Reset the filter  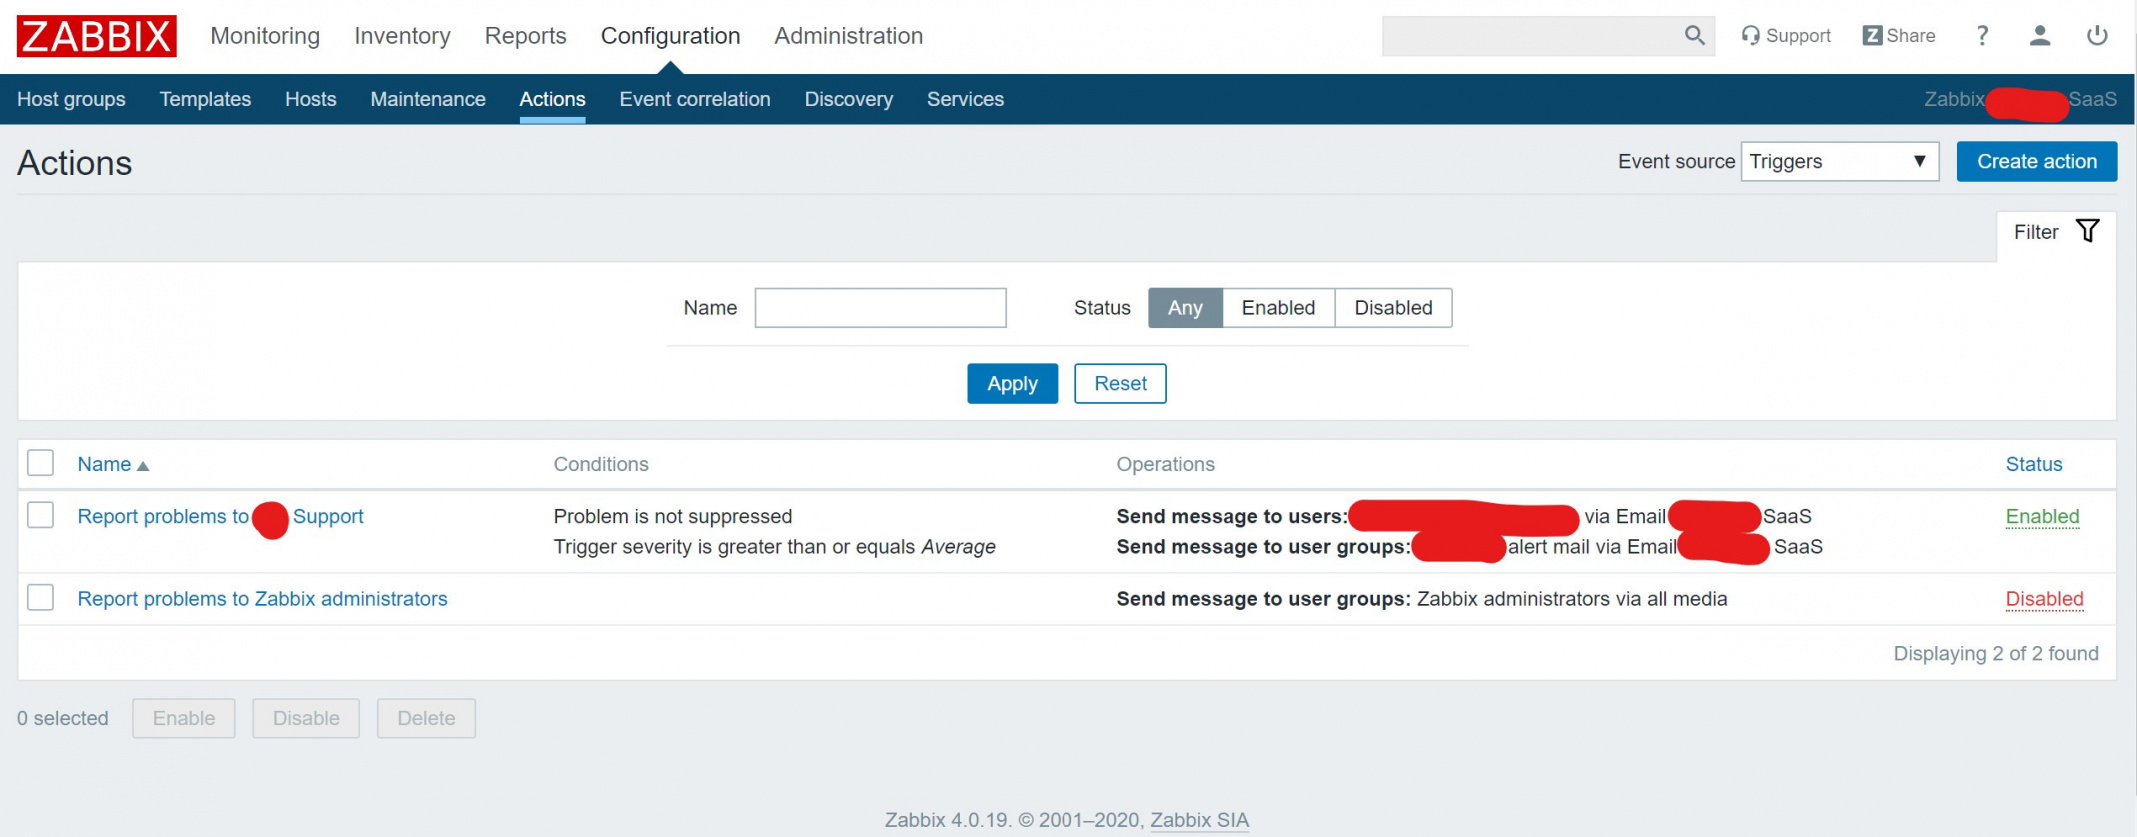[x=1120, y=384]
